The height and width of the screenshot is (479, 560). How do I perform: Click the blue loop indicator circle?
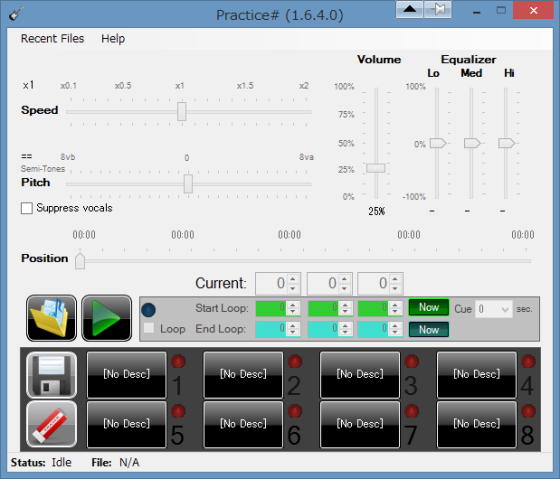pos(148,310)
